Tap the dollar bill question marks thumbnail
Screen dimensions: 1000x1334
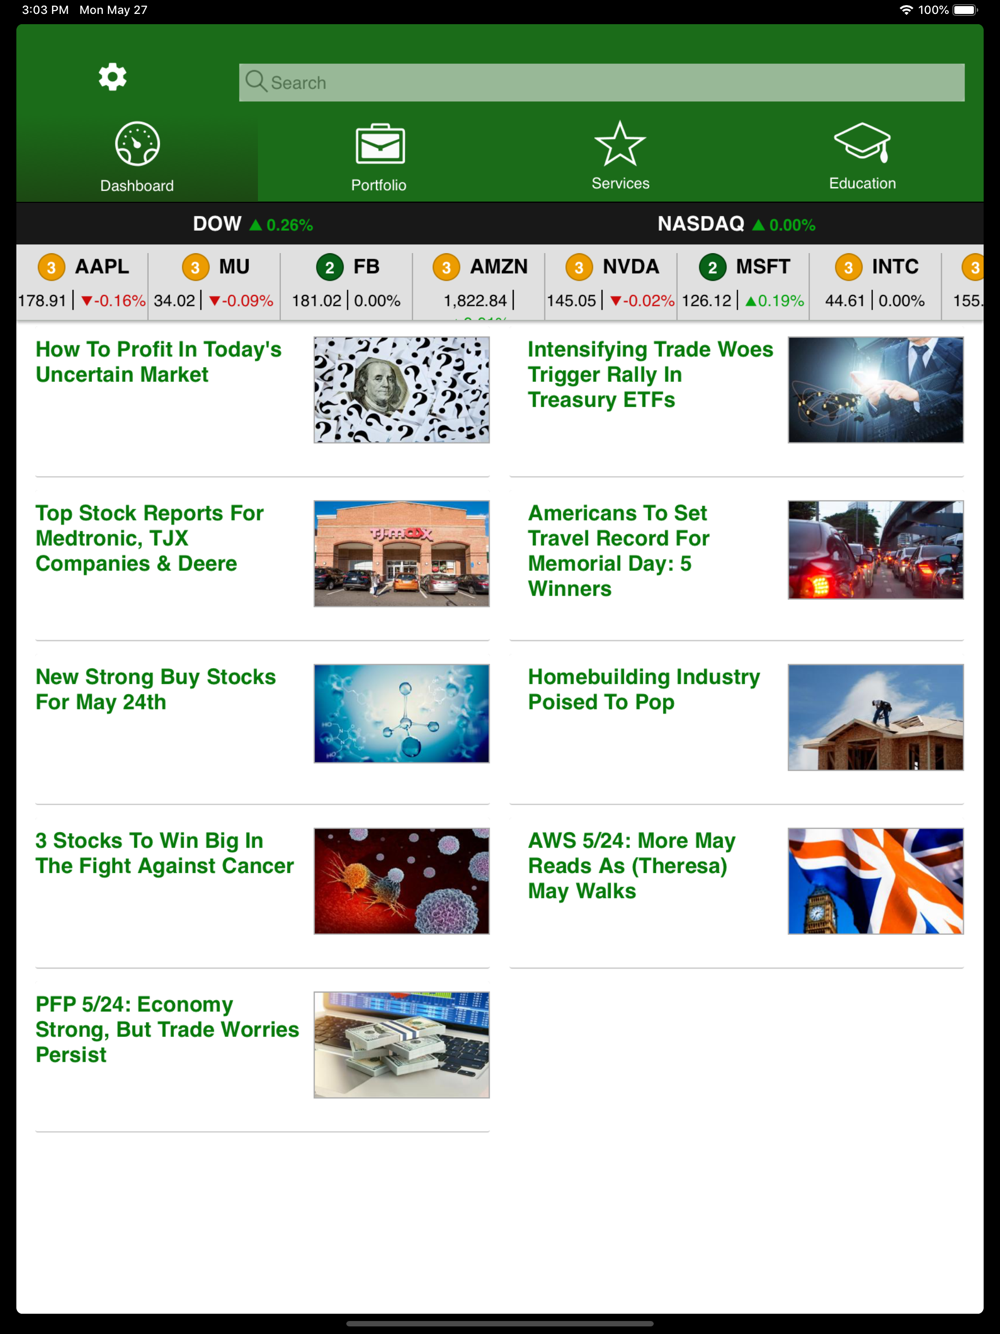(402, 390)
